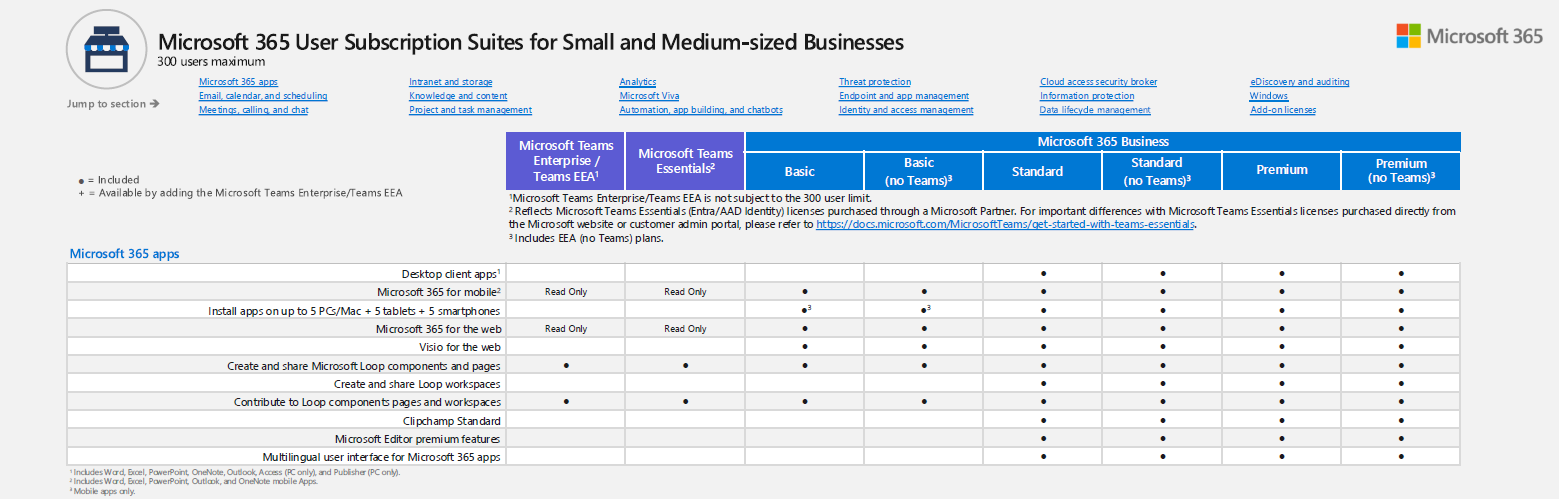Select the Standard (no Teams) column header

click(1161, 171)
